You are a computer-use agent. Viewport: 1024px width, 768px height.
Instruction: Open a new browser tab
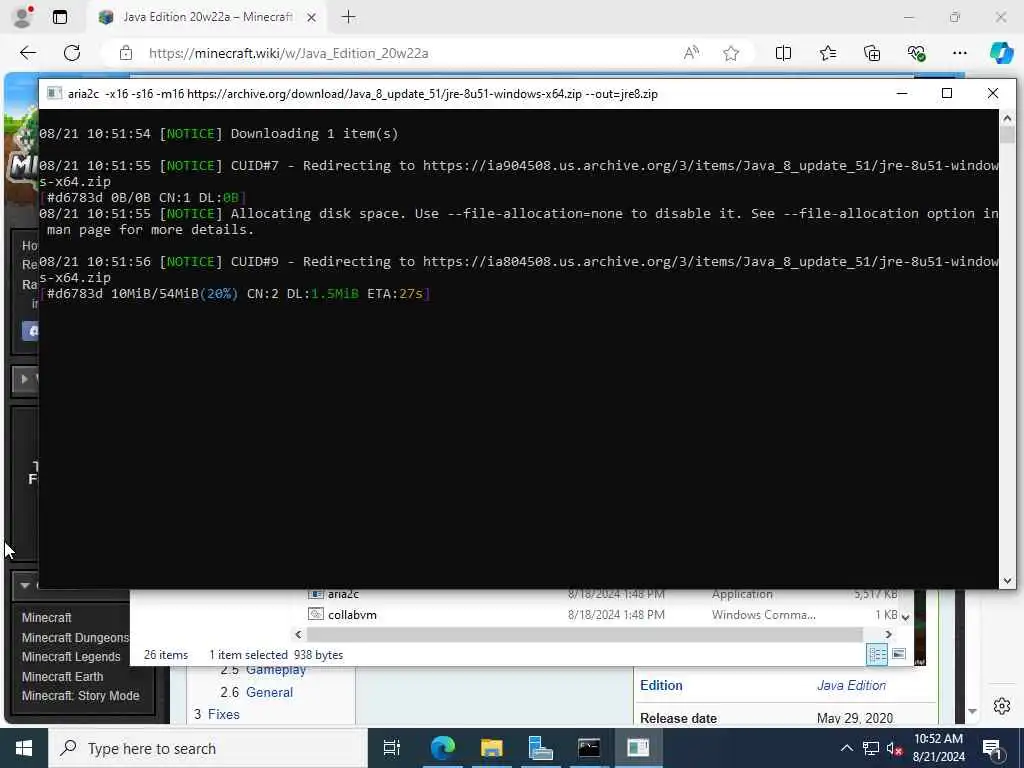349,17
